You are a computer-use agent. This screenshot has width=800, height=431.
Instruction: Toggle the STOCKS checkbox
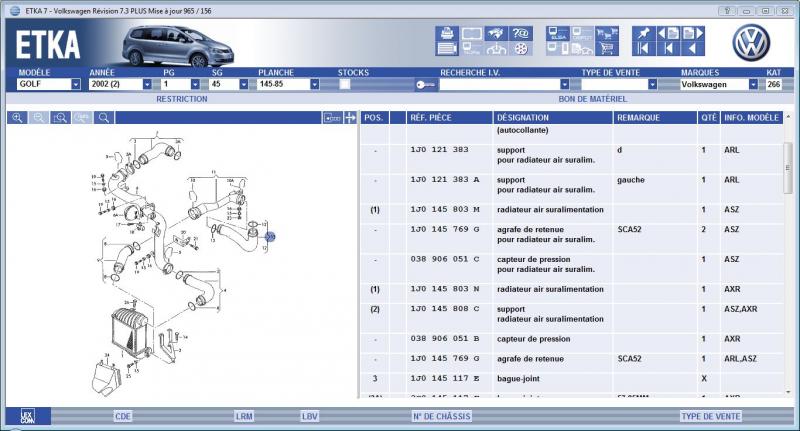[345, 84]
